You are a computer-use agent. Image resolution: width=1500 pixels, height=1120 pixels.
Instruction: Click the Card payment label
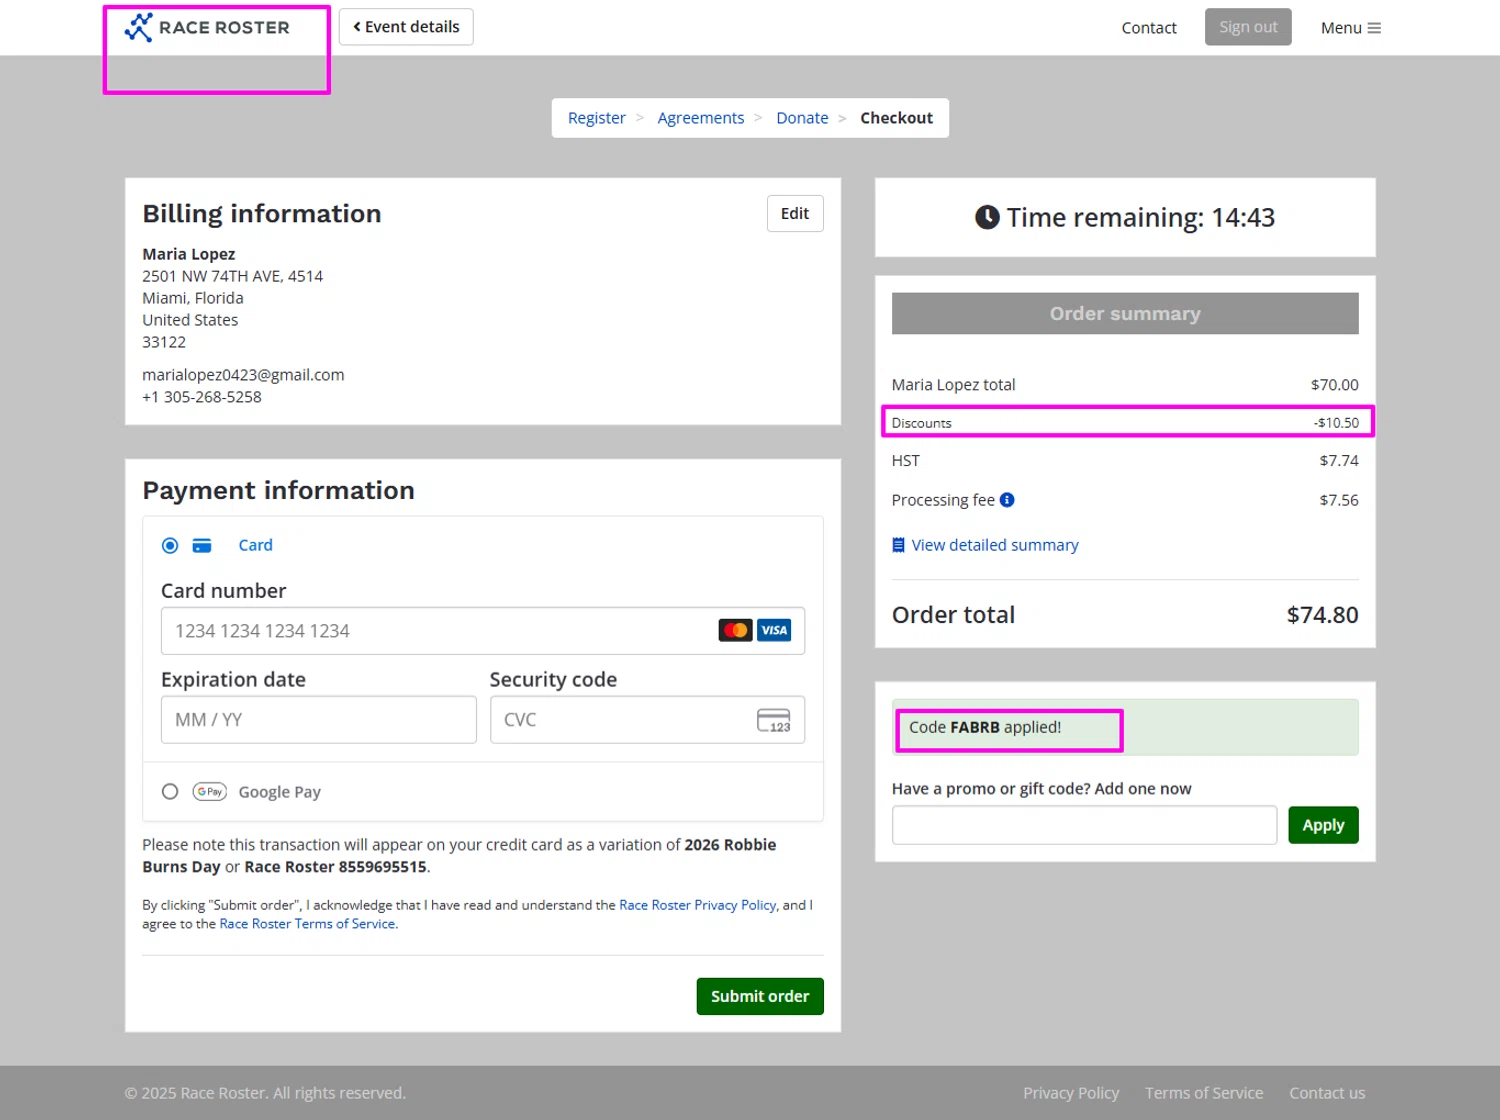click(x=255, y=545)
